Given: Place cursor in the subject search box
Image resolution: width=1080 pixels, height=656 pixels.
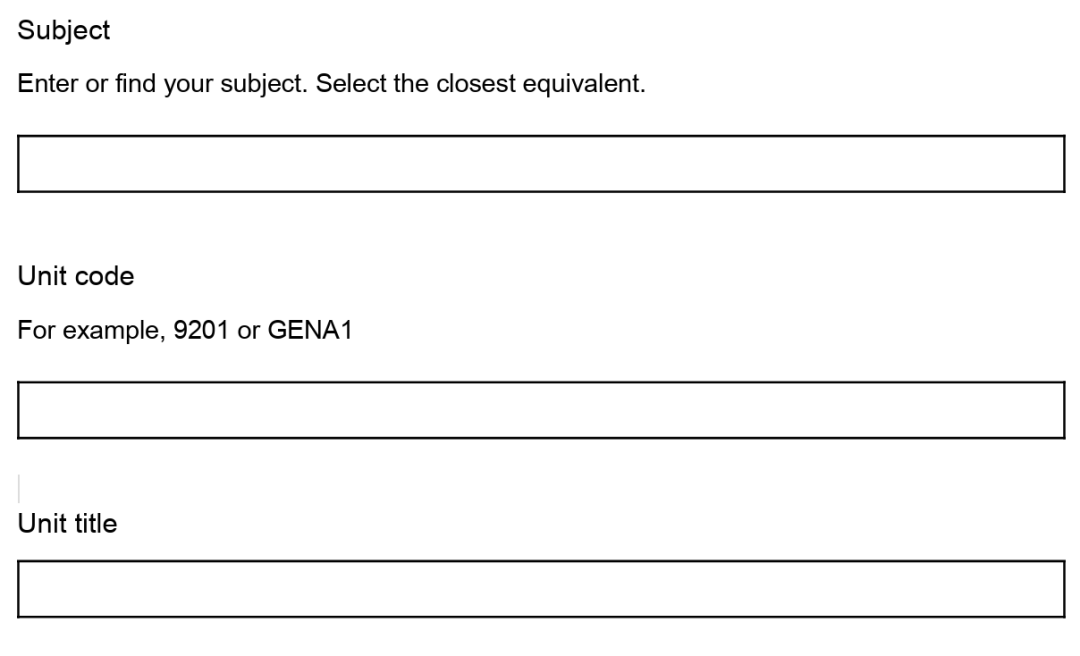Looking at the screenshot, I should (x=540, y=164).
